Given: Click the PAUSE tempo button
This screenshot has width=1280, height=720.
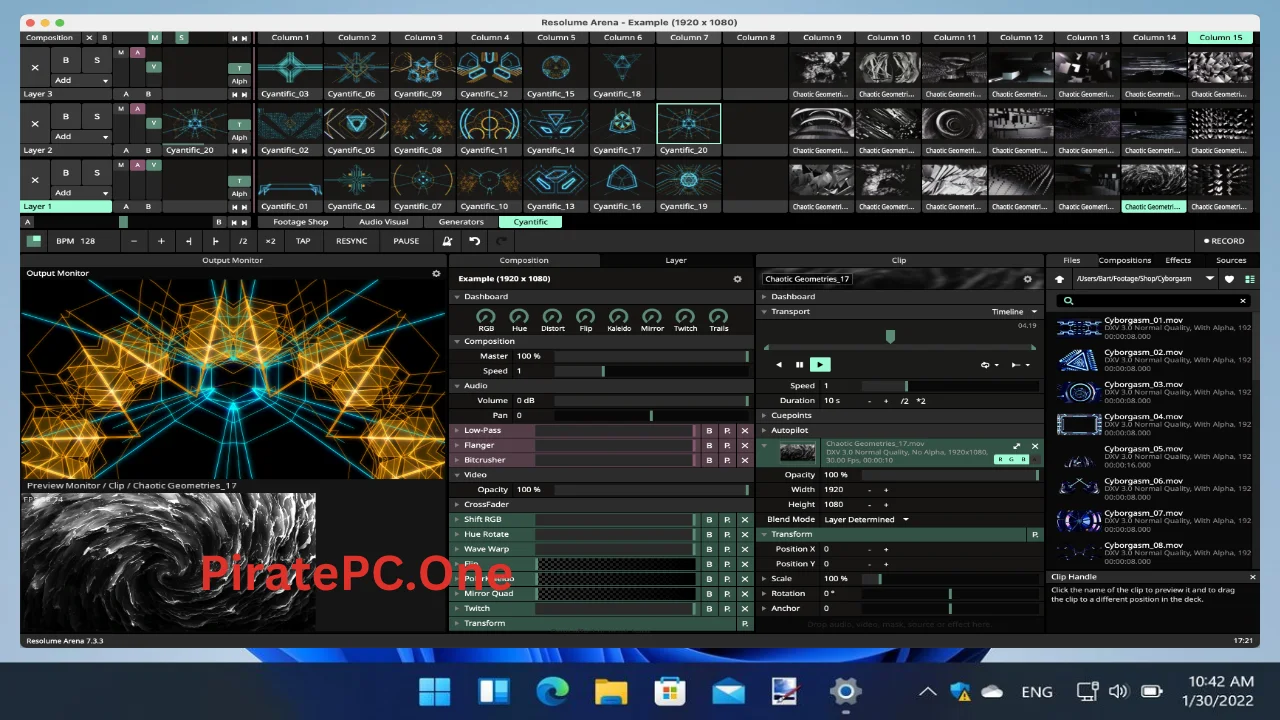Looking at the screenshot, I should (x=406, y=241).
